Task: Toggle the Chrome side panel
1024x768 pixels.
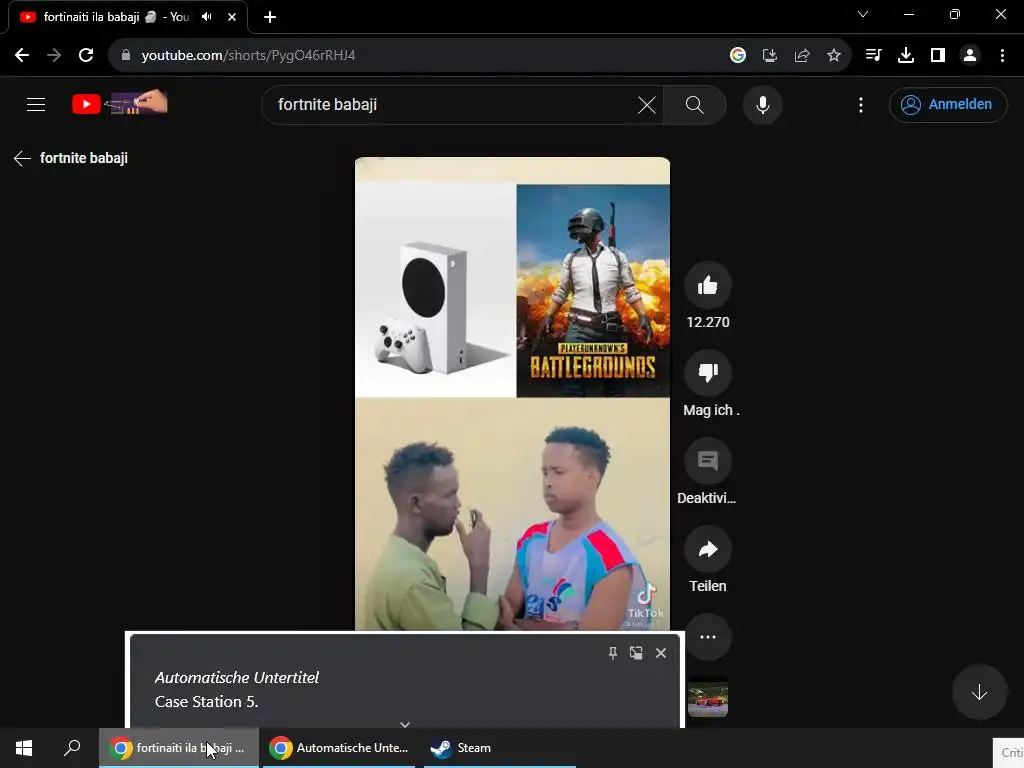Action: (x=938, y=56)
